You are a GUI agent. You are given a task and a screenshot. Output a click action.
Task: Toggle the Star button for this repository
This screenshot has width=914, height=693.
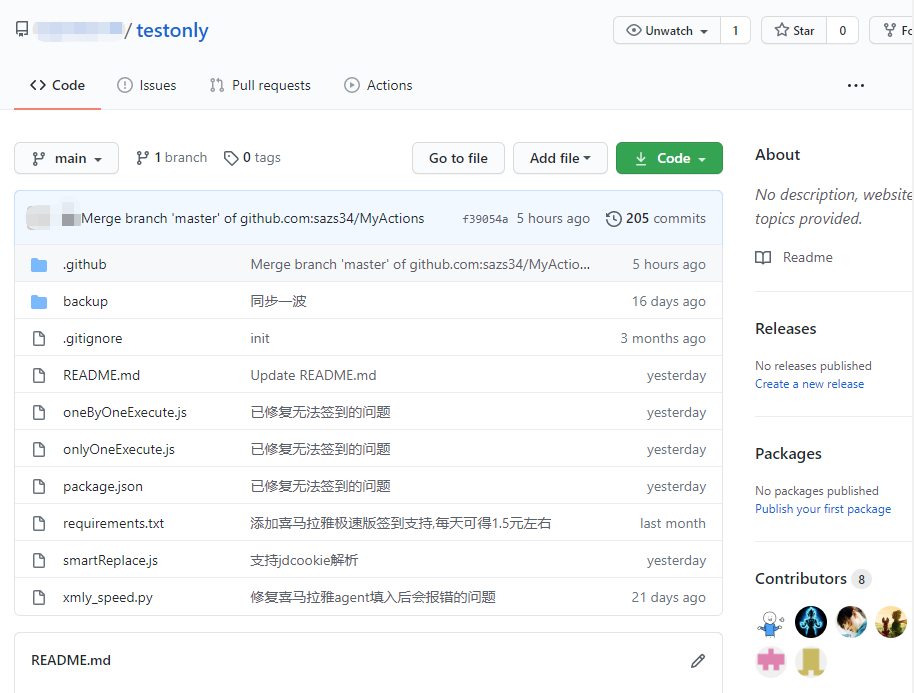click(795, 31)
